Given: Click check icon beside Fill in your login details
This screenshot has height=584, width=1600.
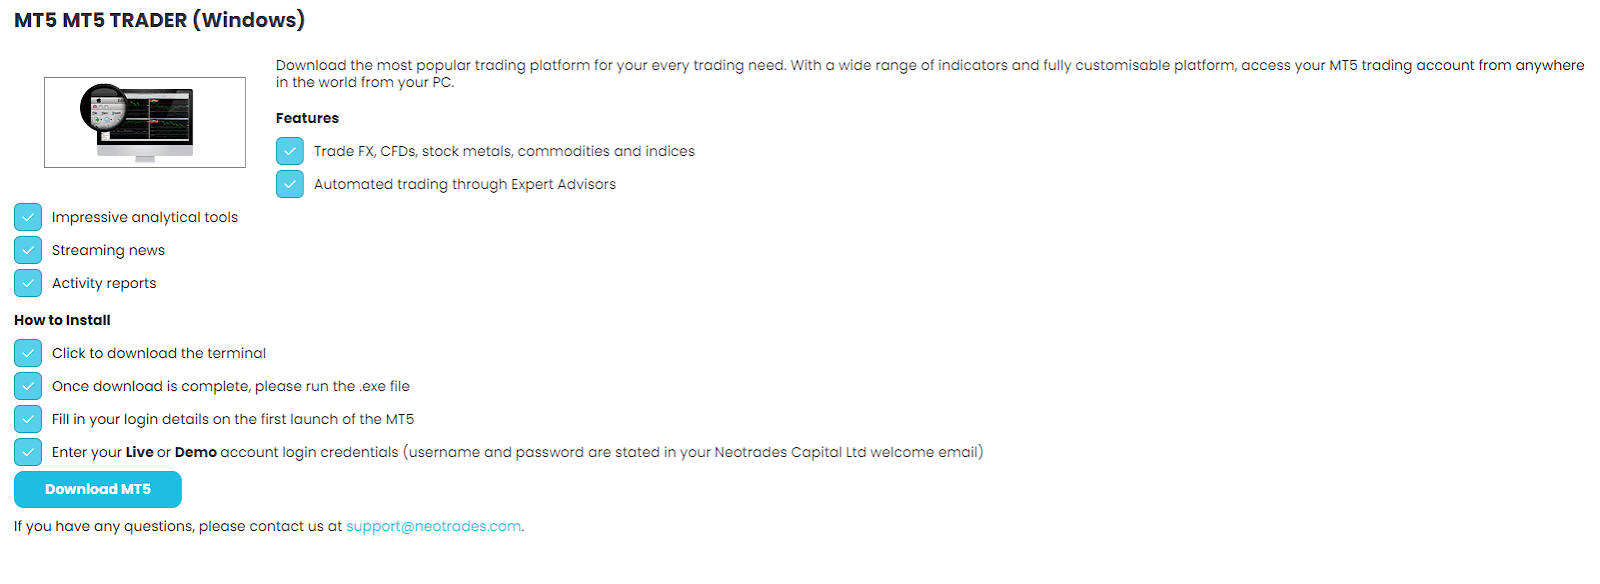Looking at the screenshot, I should (x=28, y=419).
